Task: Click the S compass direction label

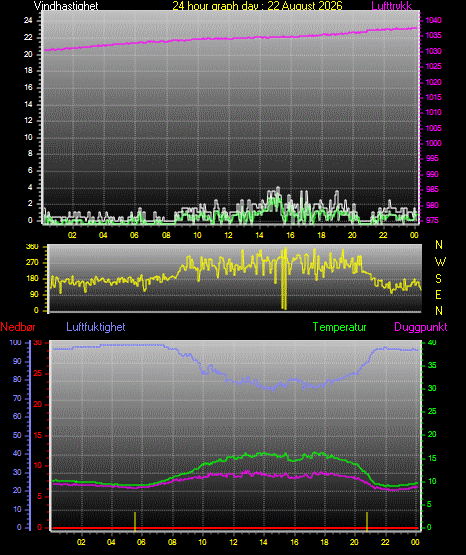Action: (438, 279)
